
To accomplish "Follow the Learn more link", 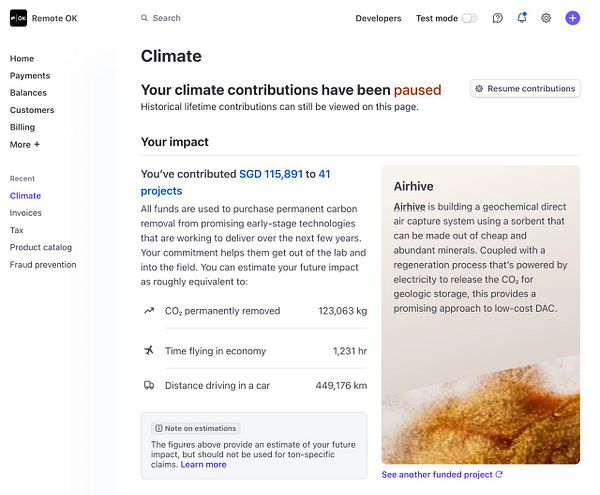I will click(203, 464).
